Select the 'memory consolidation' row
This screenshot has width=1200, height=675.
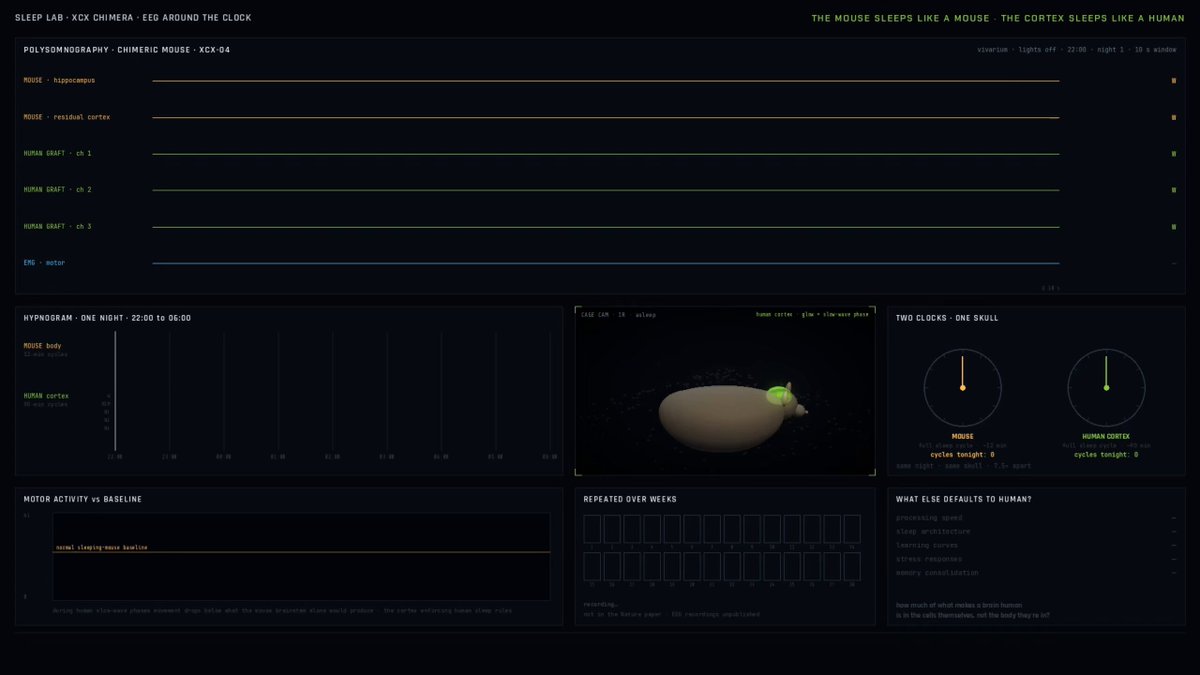1036,573
